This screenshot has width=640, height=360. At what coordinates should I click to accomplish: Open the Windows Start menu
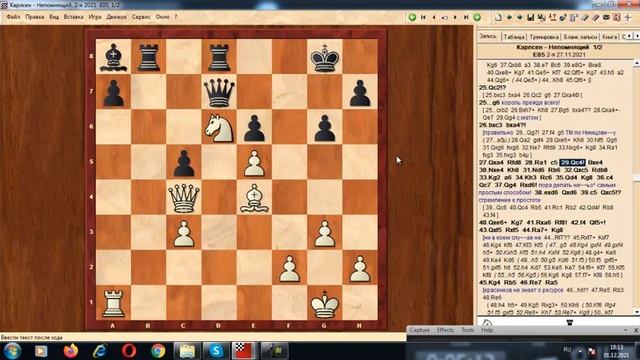12,351
